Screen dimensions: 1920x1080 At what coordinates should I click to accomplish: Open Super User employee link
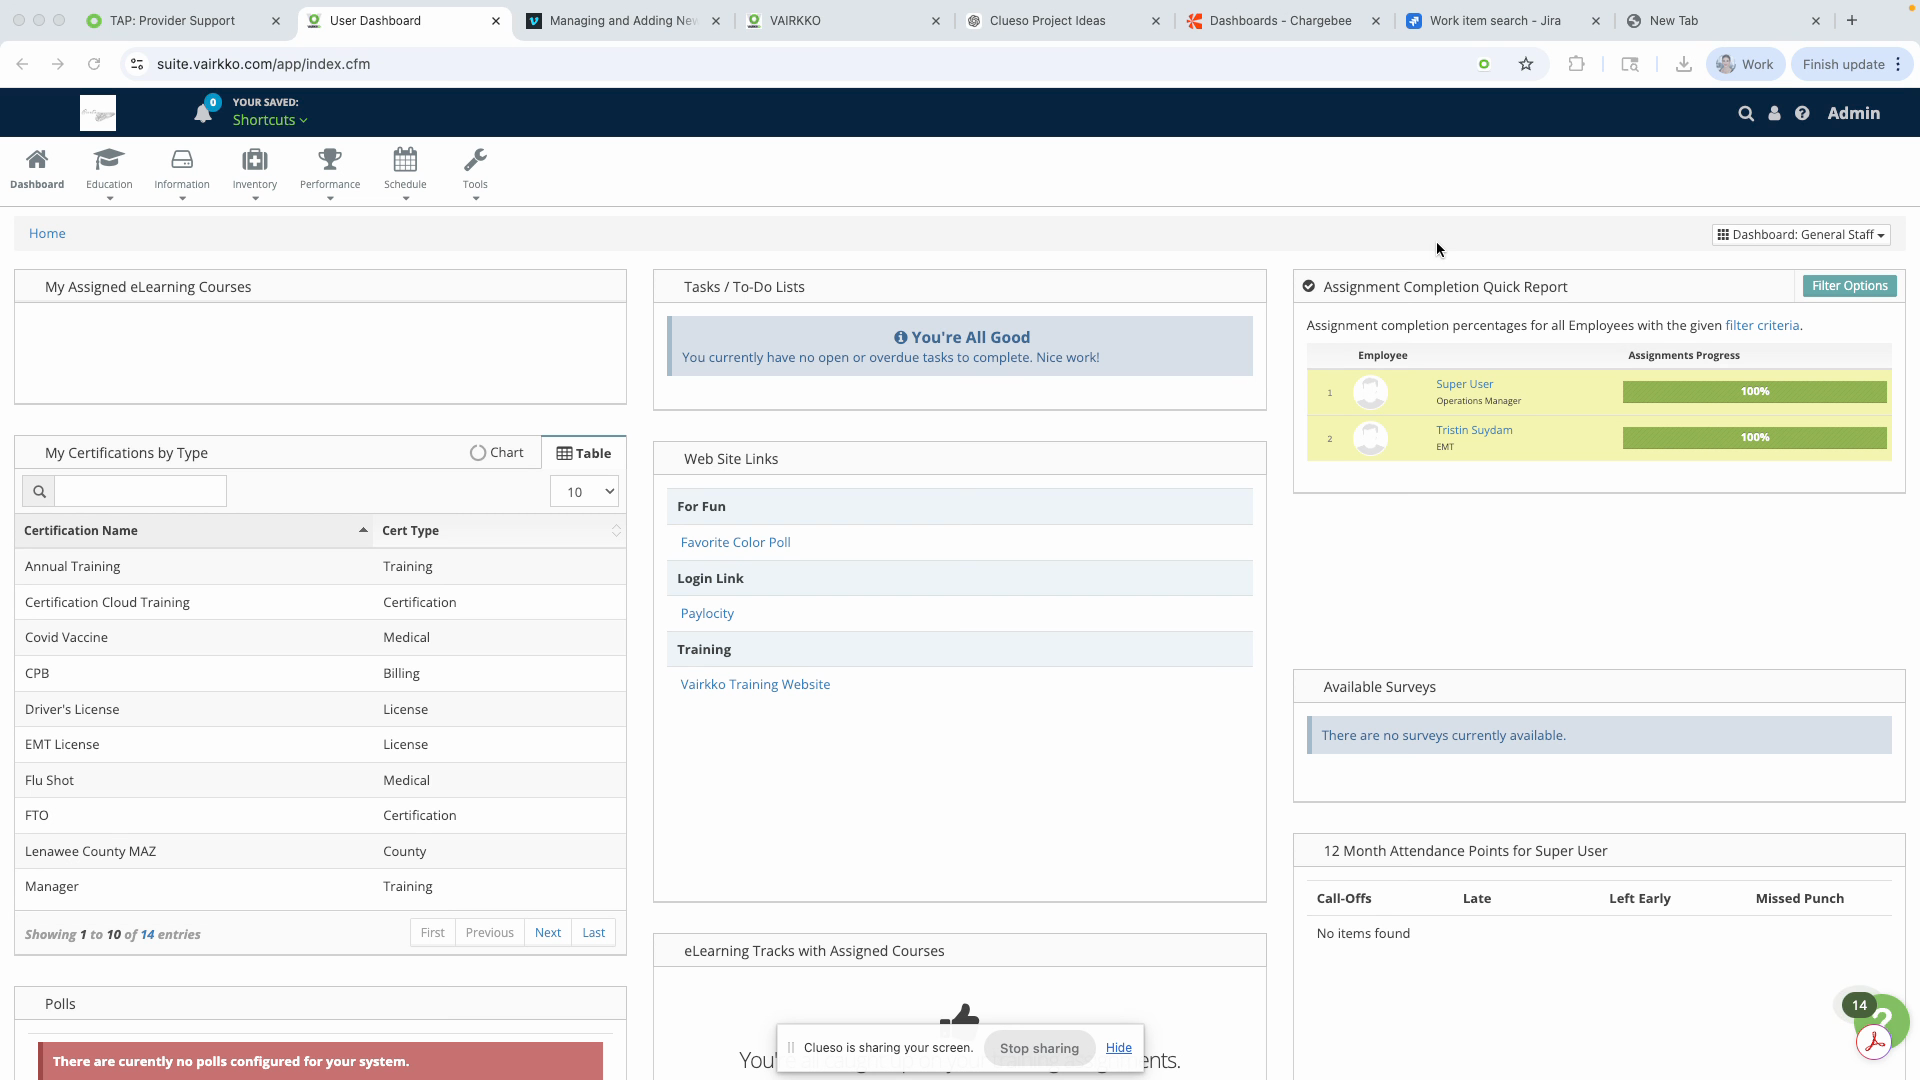pos(1464,384)
